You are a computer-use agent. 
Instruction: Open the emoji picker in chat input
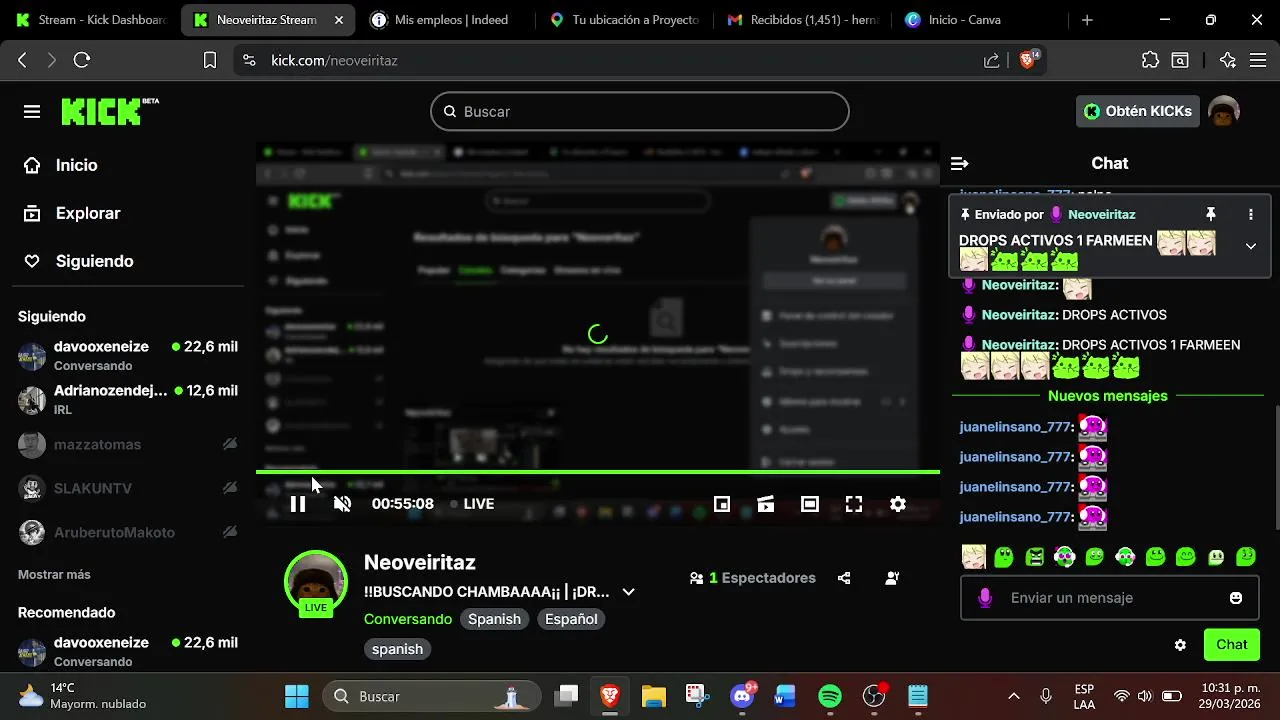[x=1236, y=598]
